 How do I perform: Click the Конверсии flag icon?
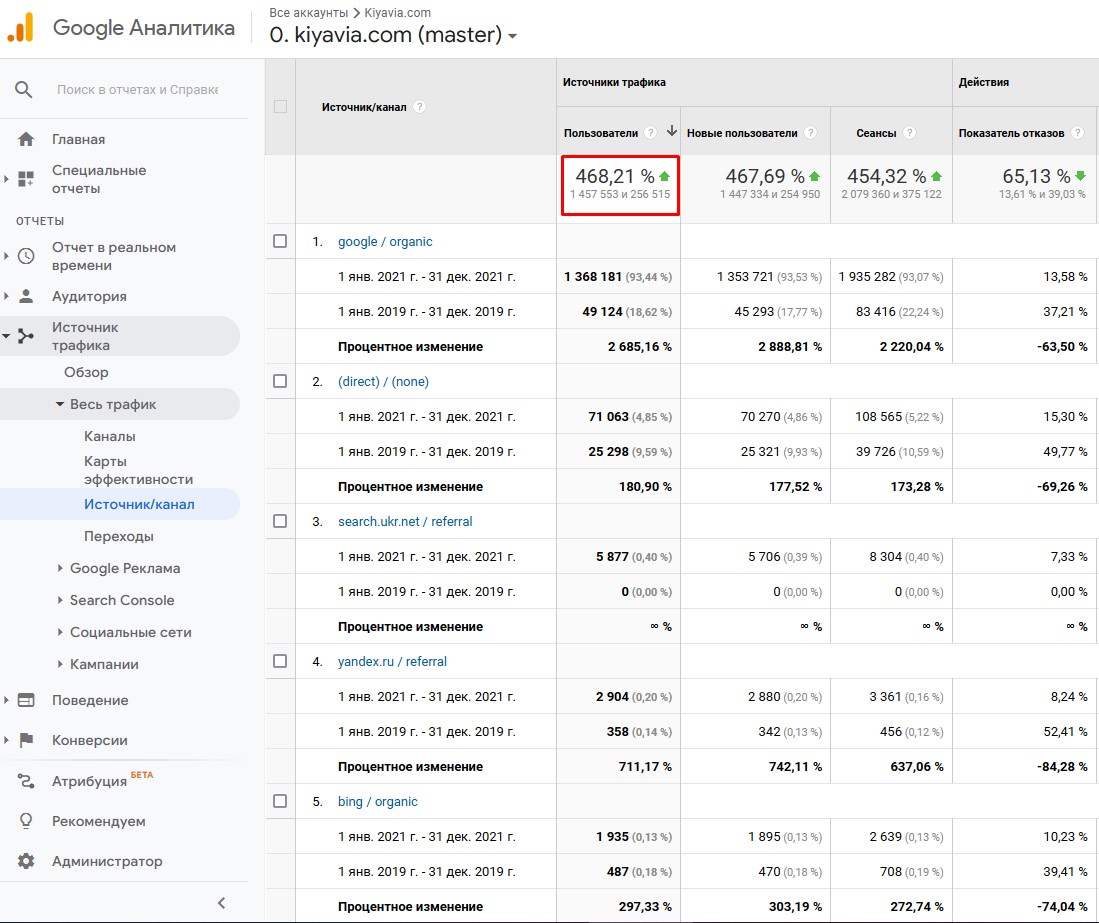tap(26, 741)
